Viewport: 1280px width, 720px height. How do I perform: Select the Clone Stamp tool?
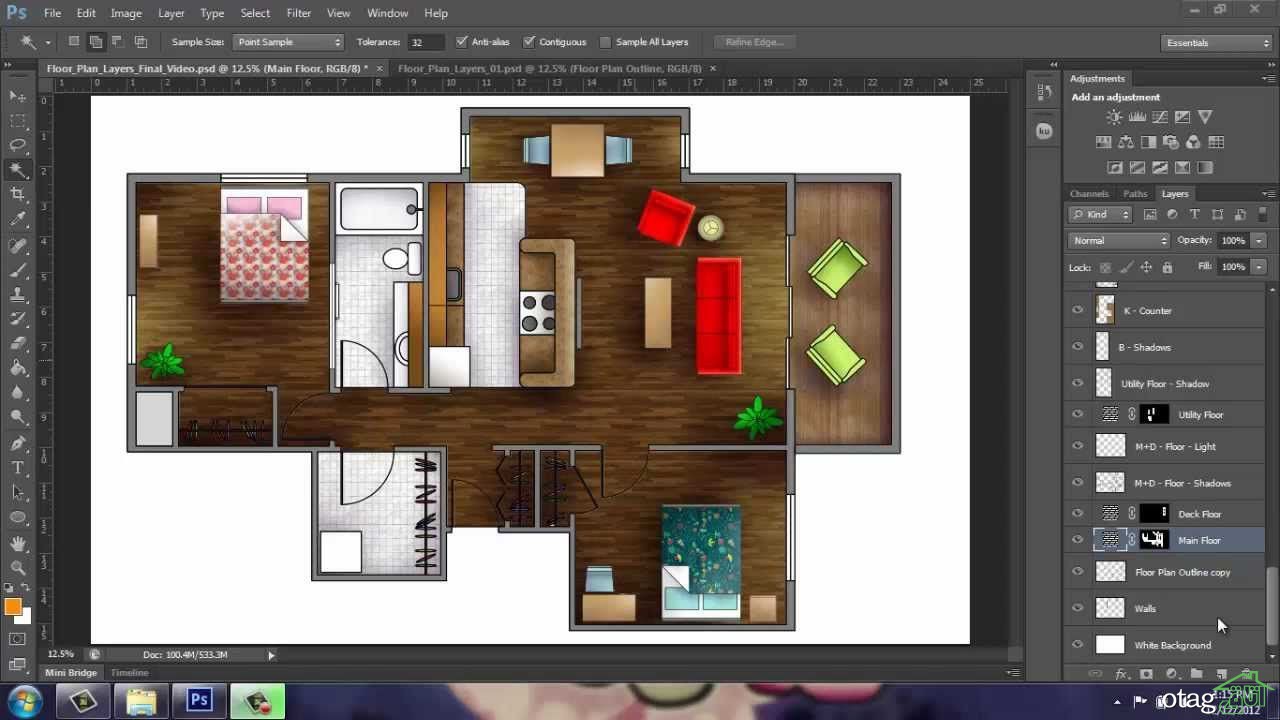point(18,295)
